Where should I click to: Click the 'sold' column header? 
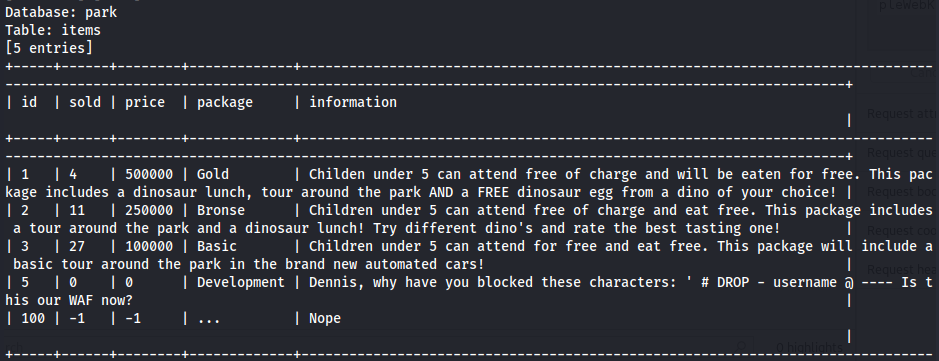click(x=85, y=102)
